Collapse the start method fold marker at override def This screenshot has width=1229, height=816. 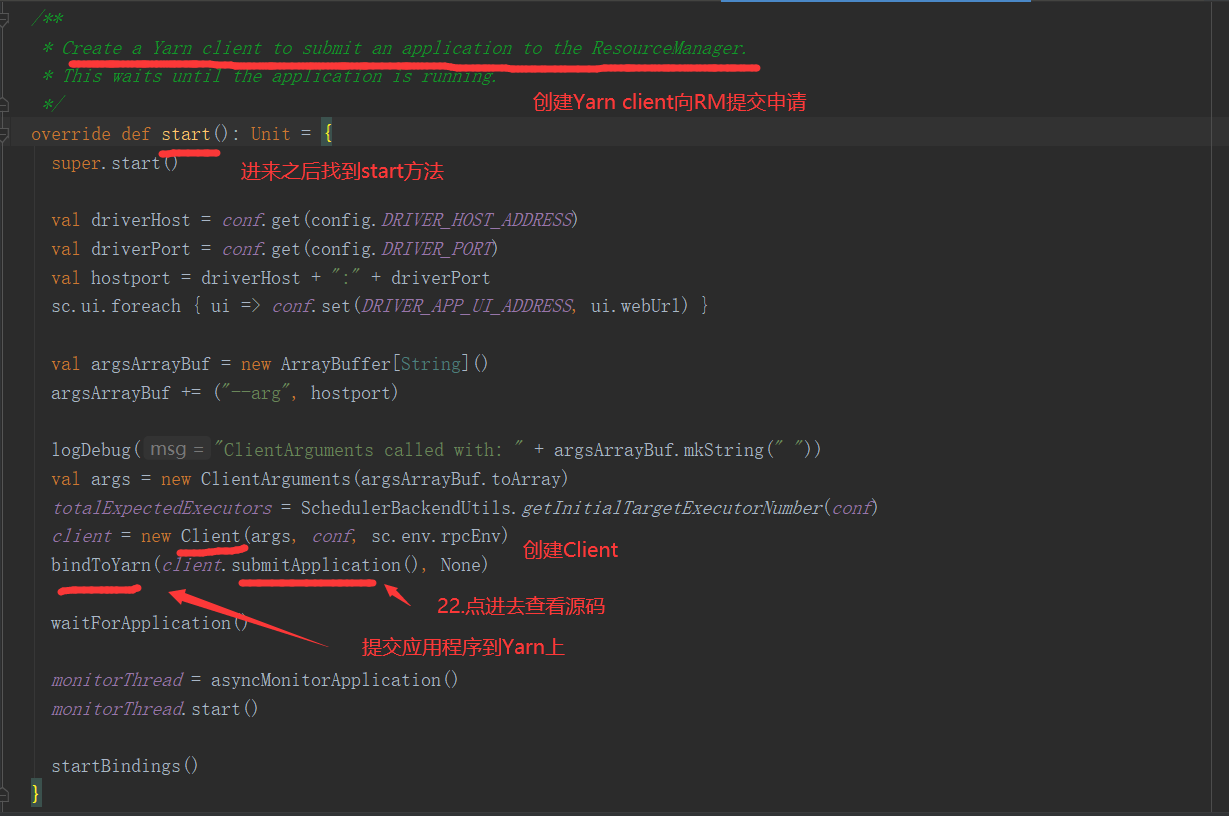click(5, 133)
